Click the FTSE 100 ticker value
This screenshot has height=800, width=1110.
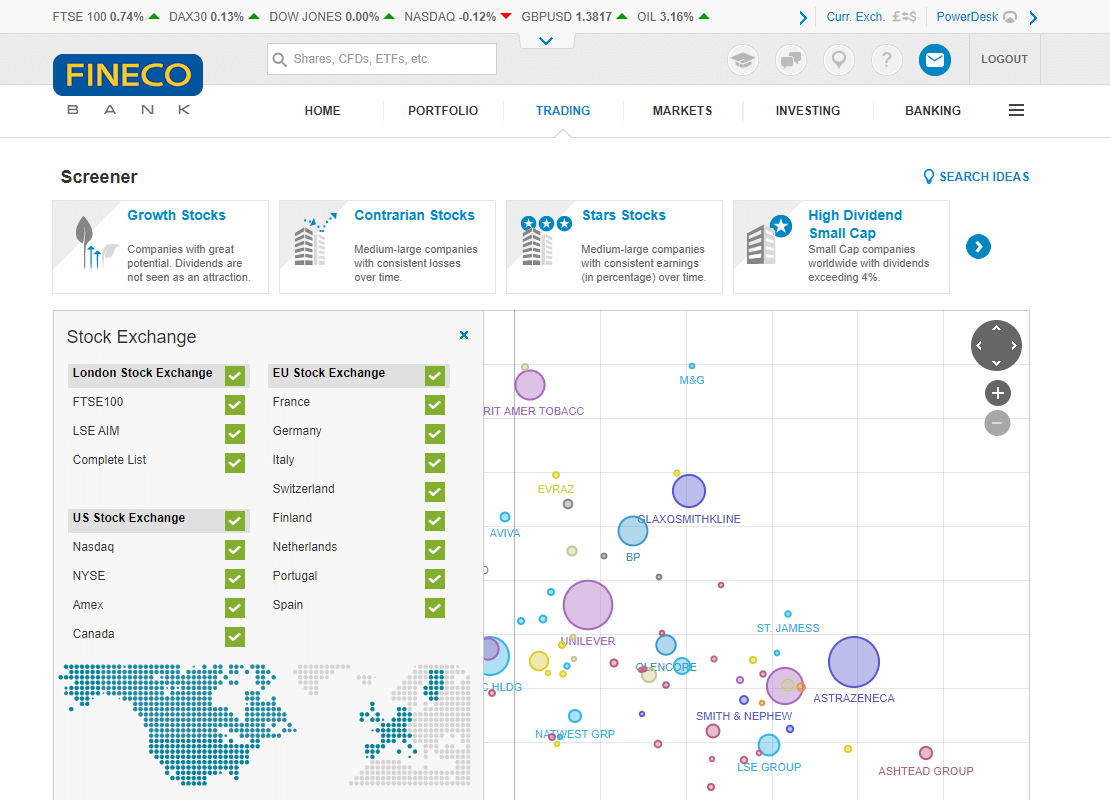tap(127, 17)
